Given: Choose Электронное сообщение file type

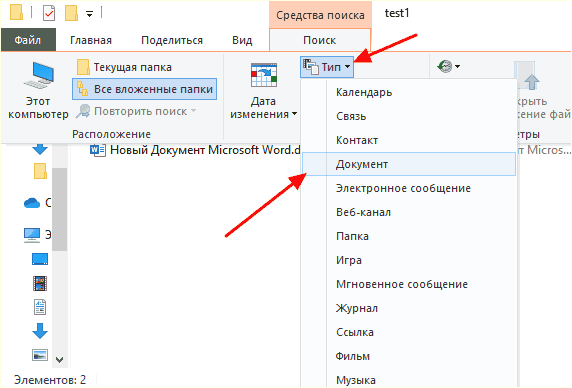Looking at the screenshot, I should [409, 188].
